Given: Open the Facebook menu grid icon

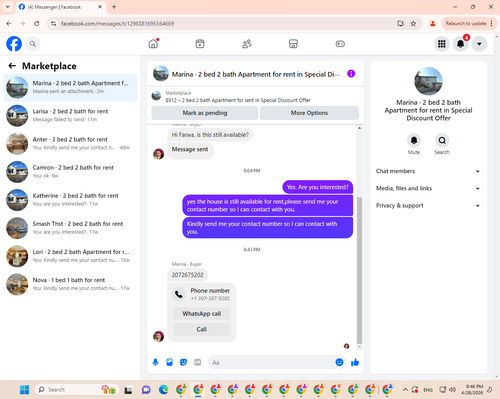Looking at the screenshot, I should [442, 44].
